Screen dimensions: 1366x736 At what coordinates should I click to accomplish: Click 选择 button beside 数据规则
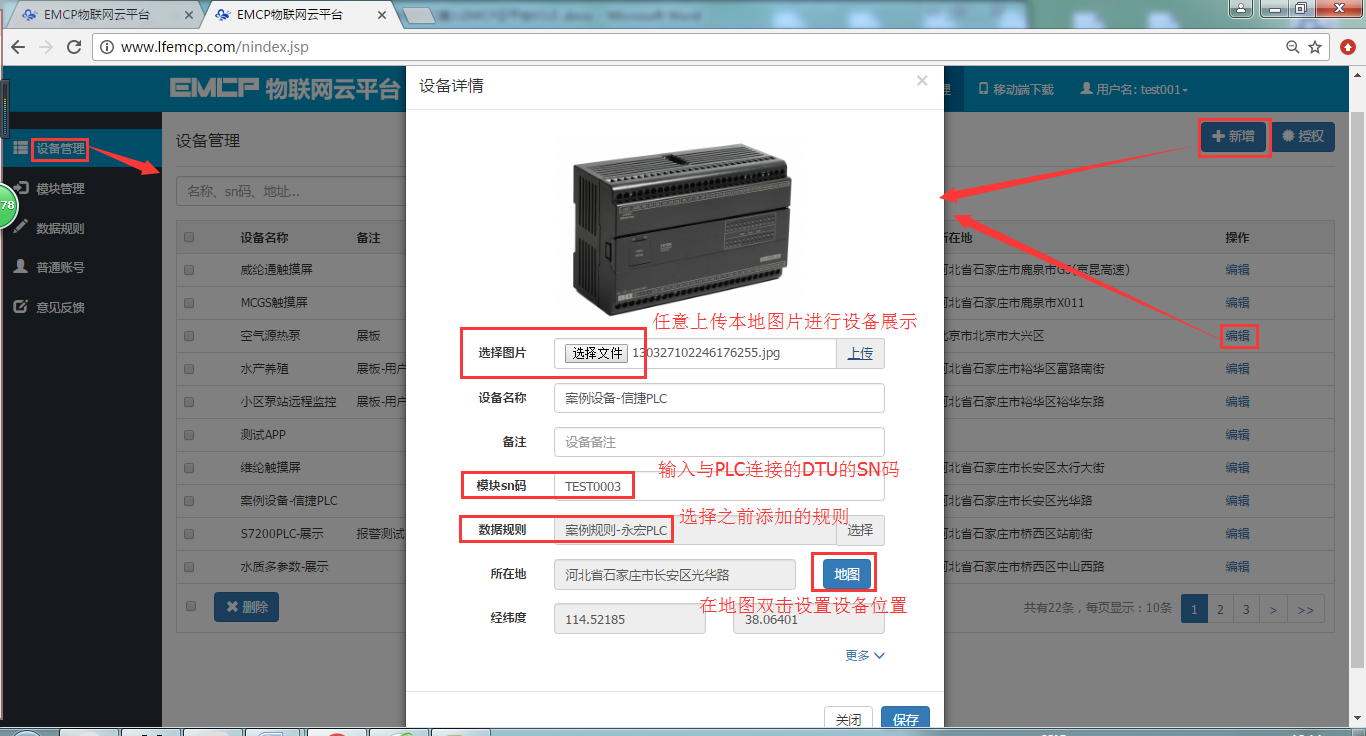pos(860,530)
